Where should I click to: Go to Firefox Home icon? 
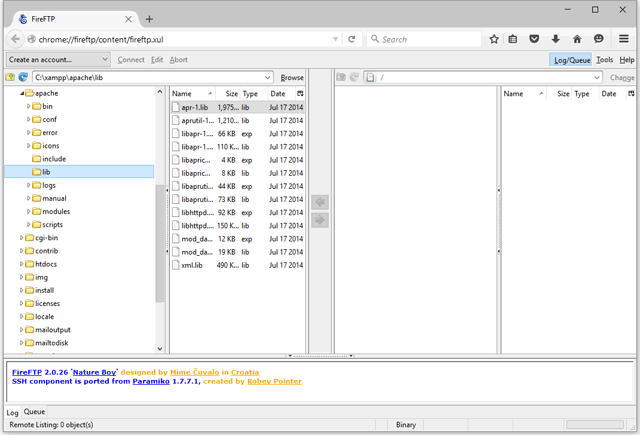click(x=577, y=39)
